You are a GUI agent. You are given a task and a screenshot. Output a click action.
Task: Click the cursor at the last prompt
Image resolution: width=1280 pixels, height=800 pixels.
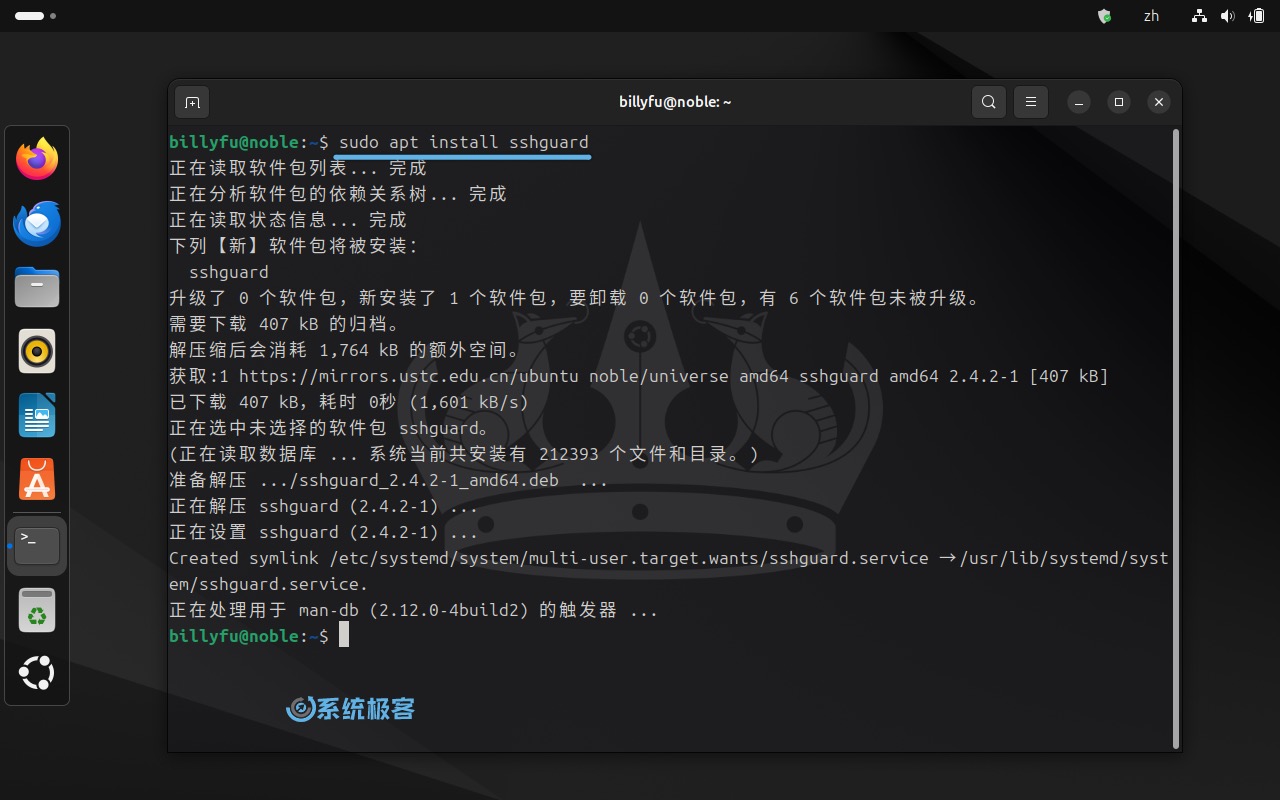click(344, 635)
